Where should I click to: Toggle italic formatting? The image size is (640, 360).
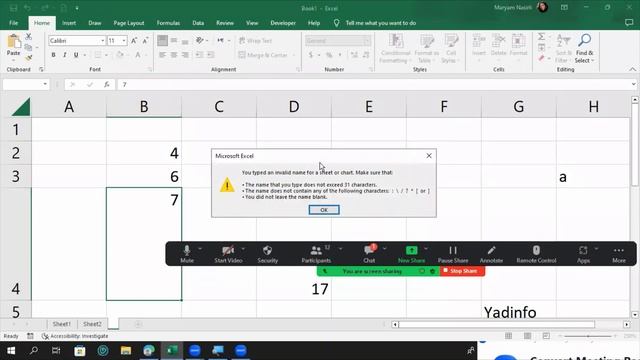[x=64, y=55]
